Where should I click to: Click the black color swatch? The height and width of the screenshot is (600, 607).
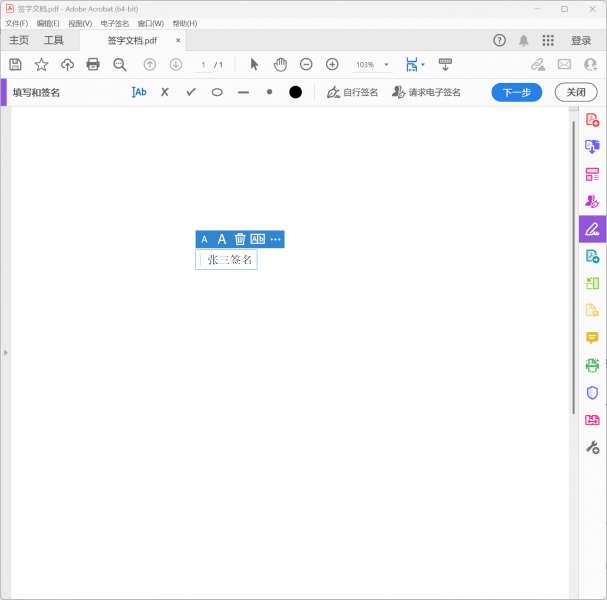click(295, 92)
